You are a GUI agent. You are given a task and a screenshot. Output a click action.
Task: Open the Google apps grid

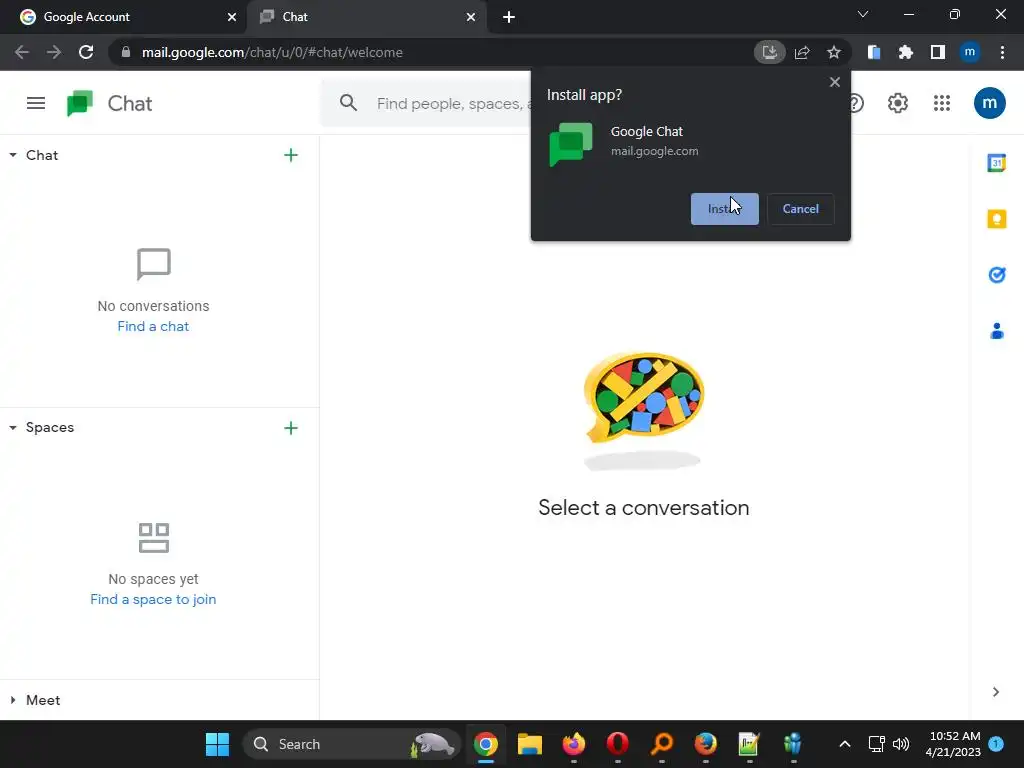coord(942,103)
